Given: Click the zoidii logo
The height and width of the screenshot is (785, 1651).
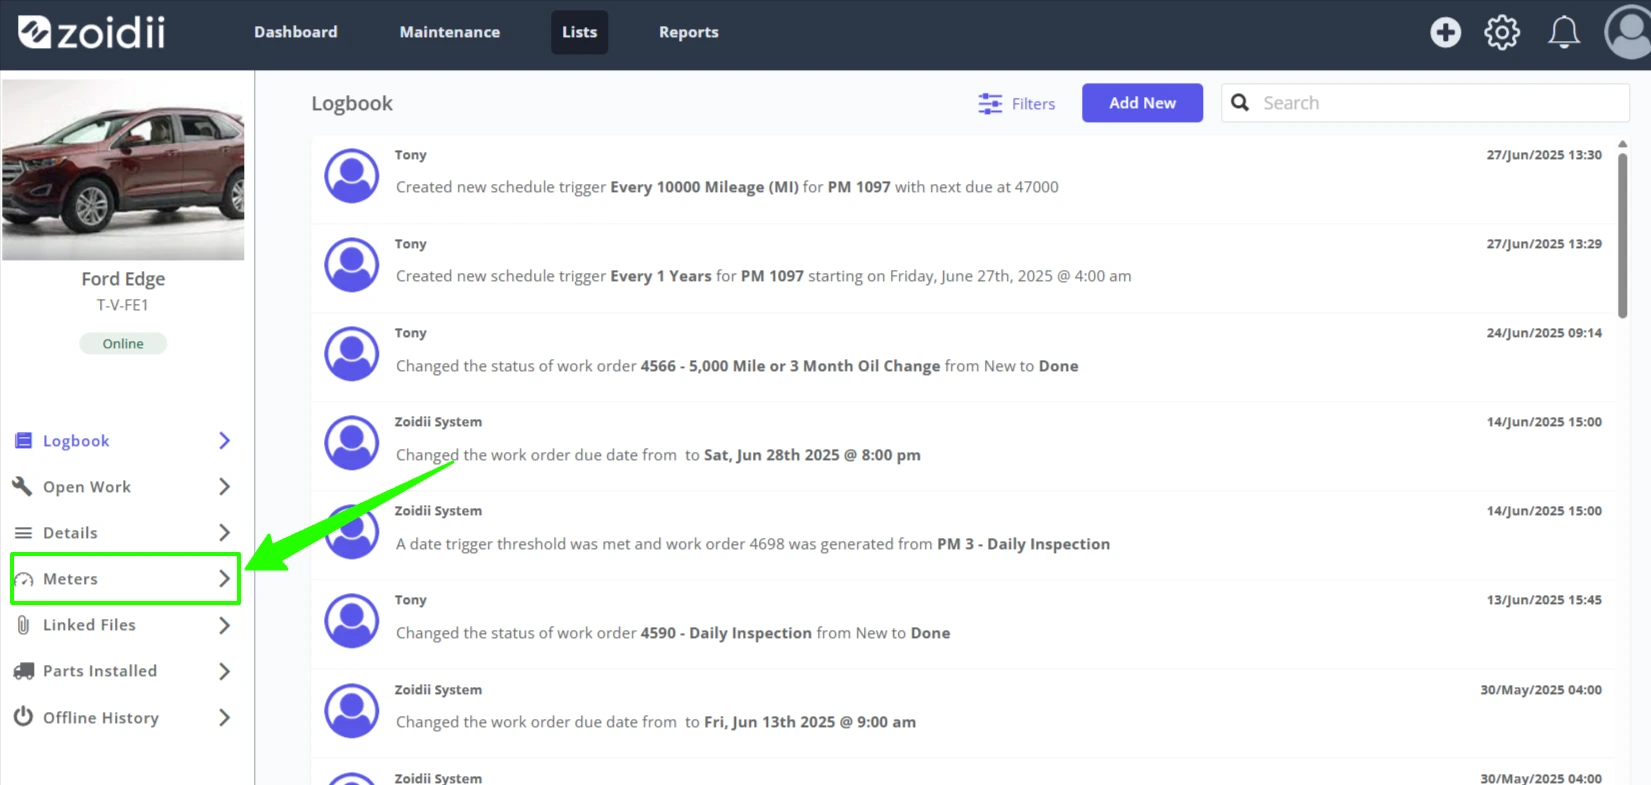Looking at the screenshot, I should coord(91,32).
